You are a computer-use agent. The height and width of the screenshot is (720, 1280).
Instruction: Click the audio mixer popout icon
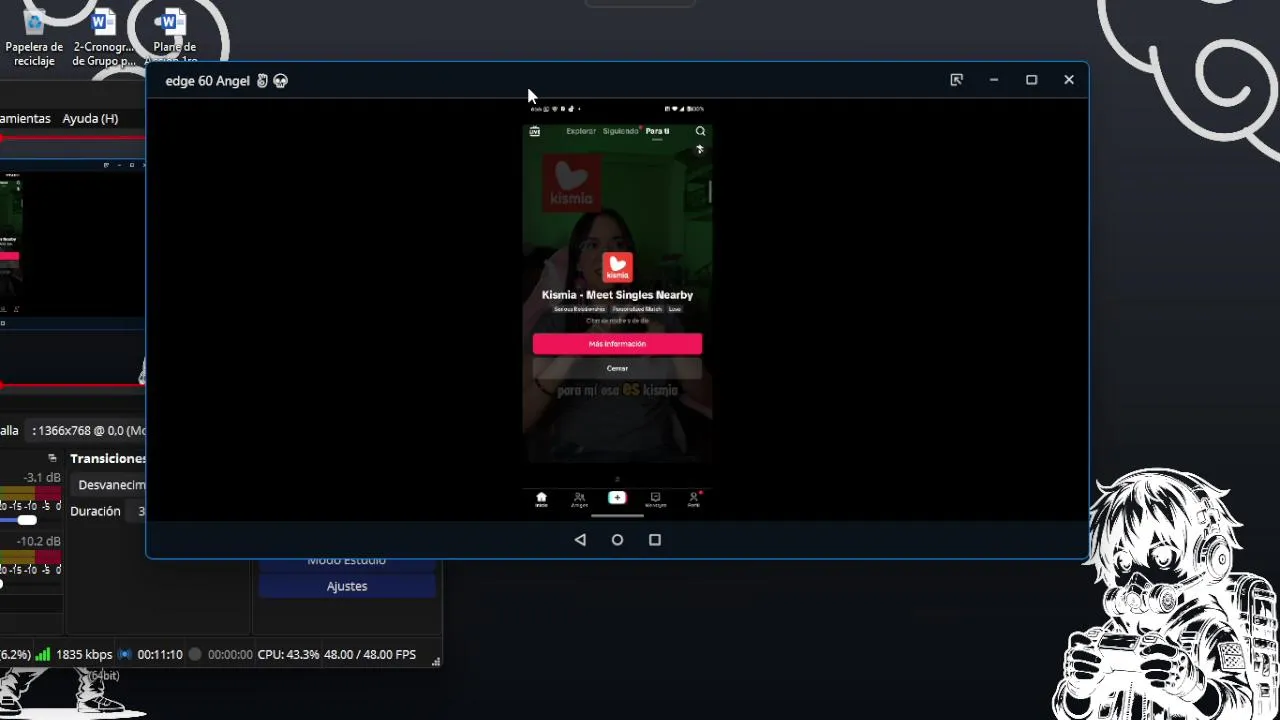[52, 458]
